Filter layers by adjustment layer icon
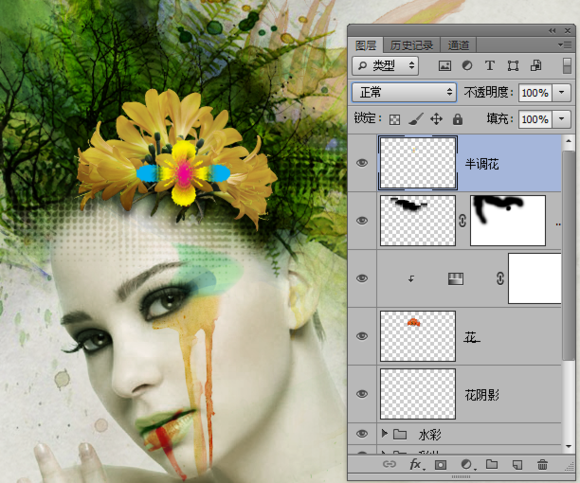The image size is (580, 483). coord(467,66)
